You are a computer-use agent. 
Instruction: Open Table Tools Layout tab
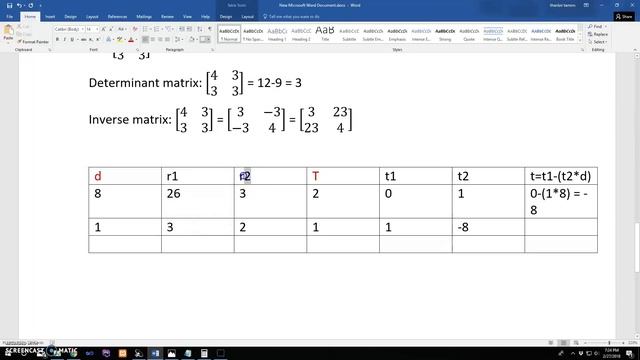click(x=247, y=17)
